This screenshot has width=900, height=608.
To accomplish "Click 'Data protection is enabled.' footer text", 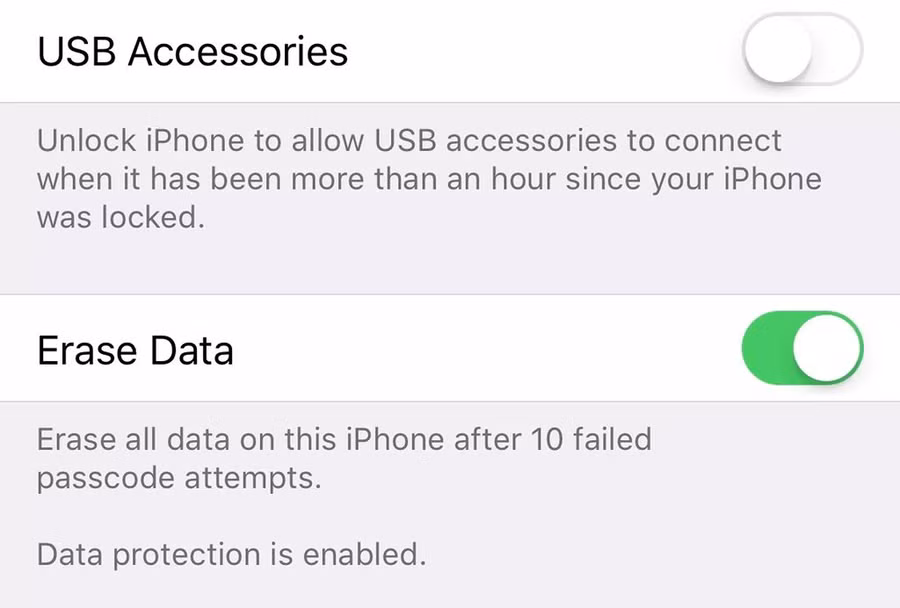I will tap(232, 555).
